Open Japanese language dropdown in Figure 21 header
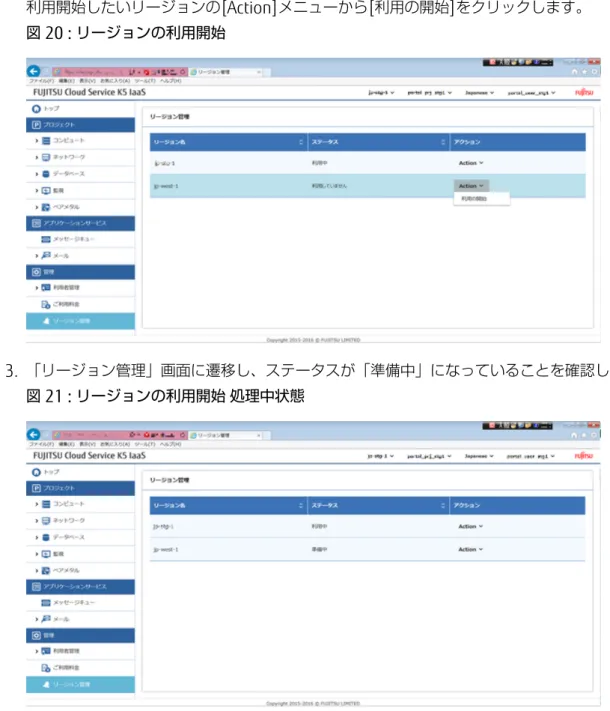The width and height of the screenshot is (610, 711). point(479,456)
